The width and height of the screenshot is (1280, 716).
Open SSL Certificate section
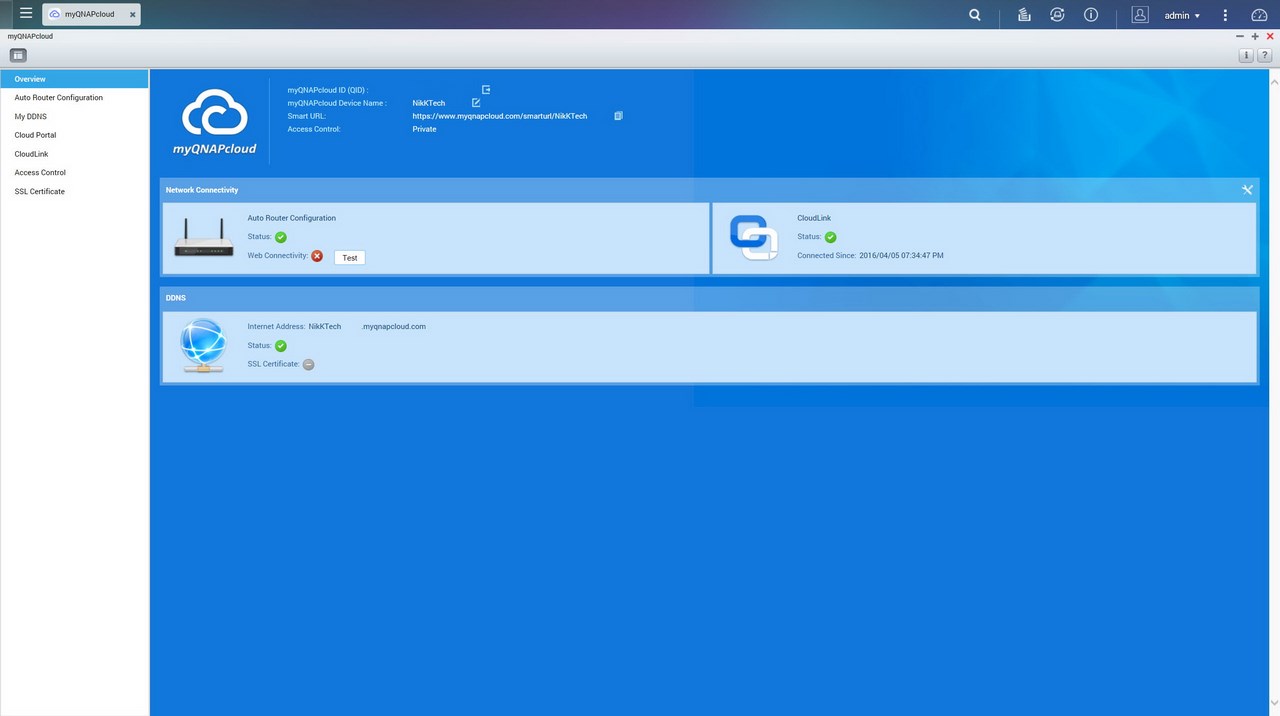[x=74, y=191]
